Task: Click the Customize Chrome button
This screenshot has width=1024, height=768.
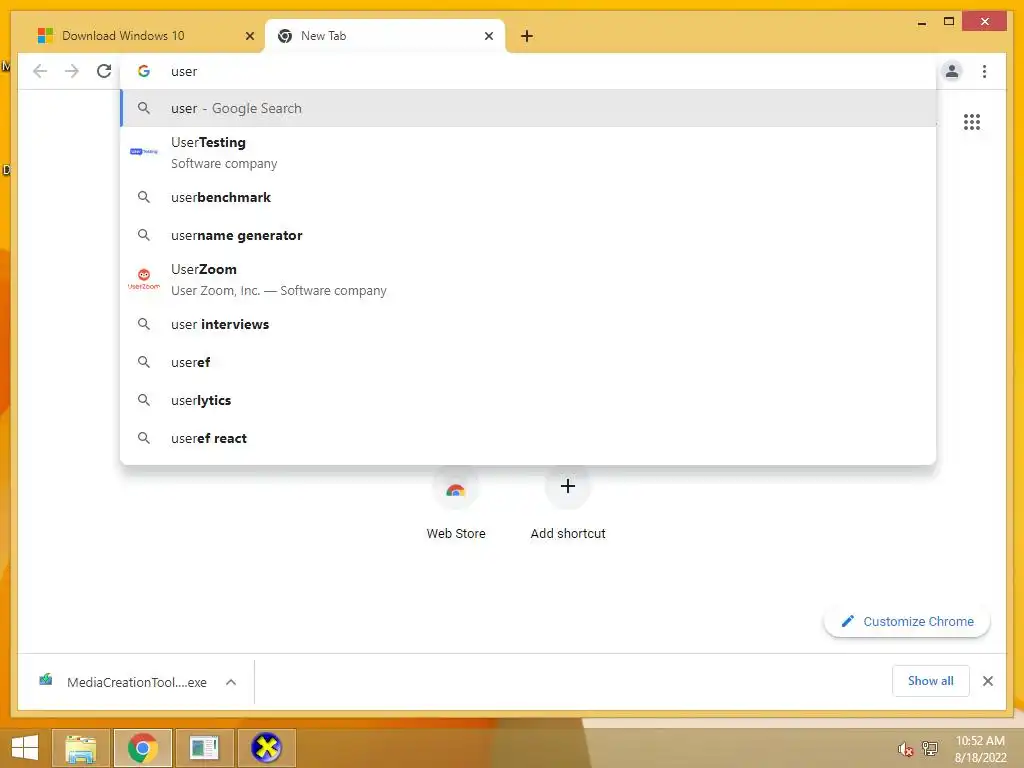Action: pyautogui.click(x=907, y=622)
